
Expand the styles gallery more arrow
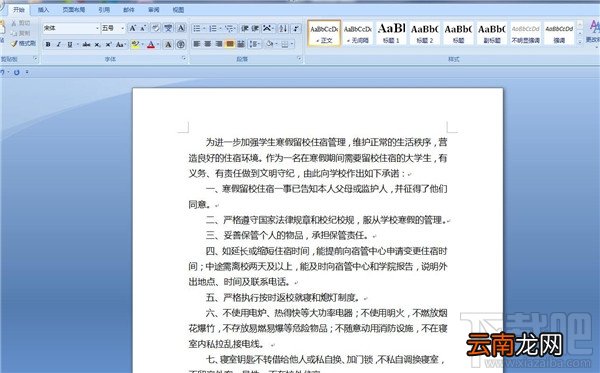580,41
